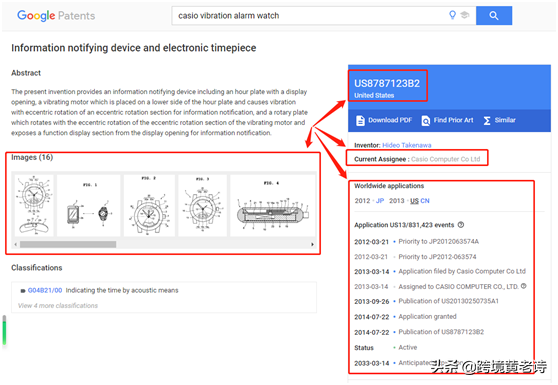Click the help icon after CASIO COMPUTER CO., LTD.
Screen dimensions: 558x385
(x=523, y=286)
